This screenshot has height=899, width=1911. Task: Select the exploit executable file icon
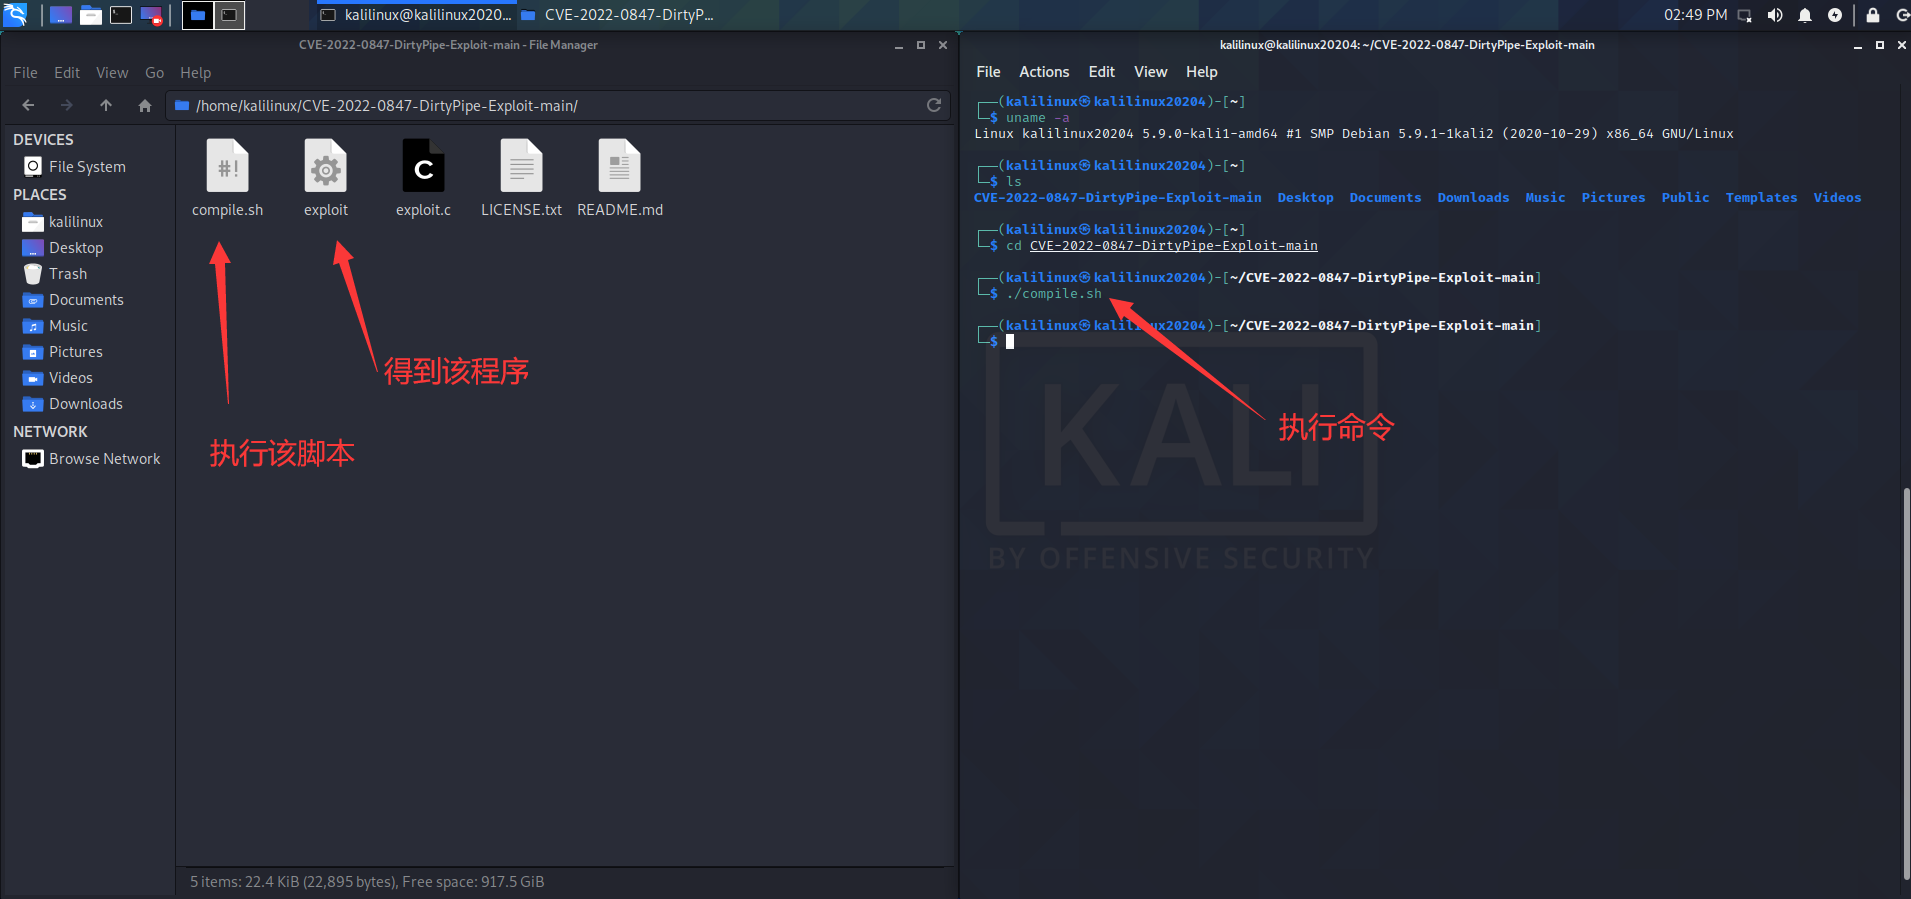326,166
